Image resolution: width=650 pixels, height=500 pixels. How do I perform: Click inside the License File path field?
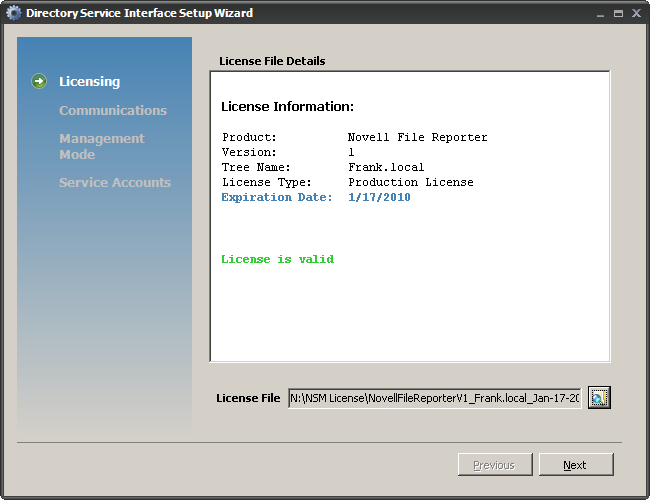[x=434, y=398]
